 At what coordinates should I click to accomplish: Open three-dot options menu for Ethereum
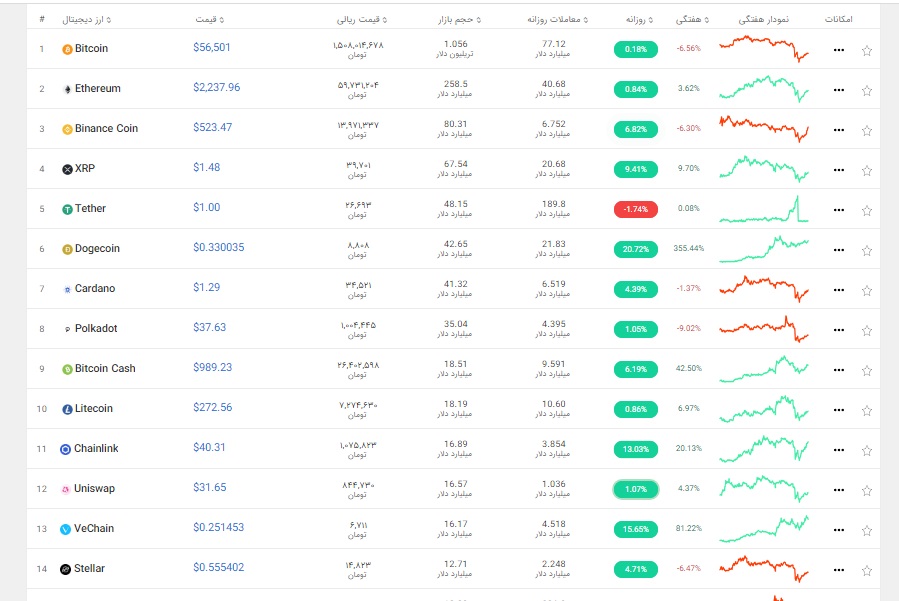[839, 89]
